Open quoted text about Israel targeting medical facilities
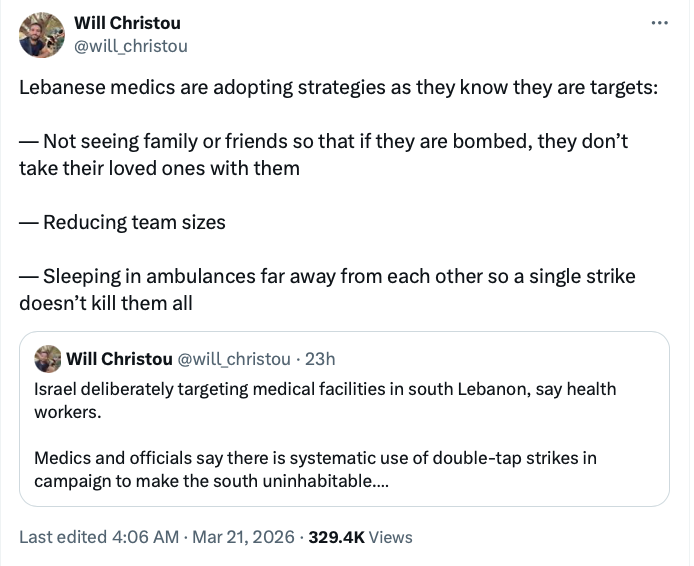 [x=325, y=388]
